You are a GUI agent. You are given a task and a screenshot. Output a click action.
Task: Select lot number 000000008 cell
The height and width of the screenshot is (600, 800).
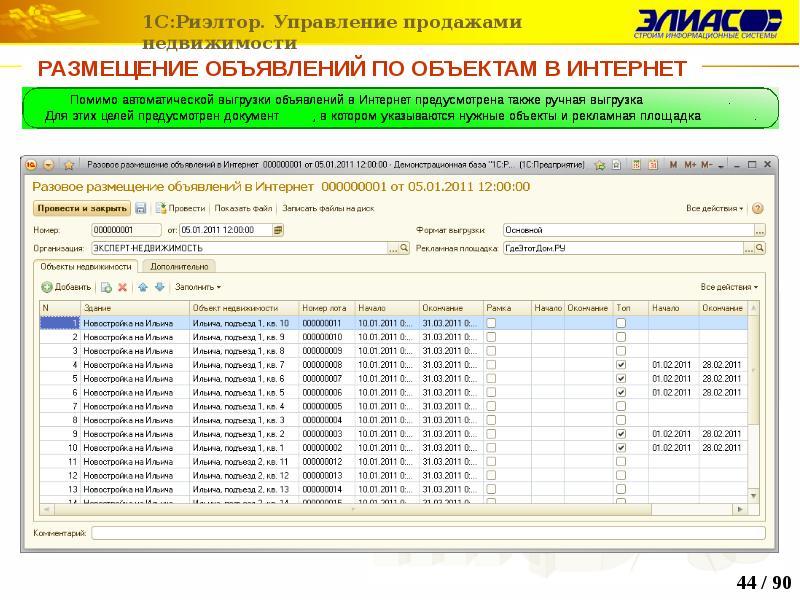[327, 365]
